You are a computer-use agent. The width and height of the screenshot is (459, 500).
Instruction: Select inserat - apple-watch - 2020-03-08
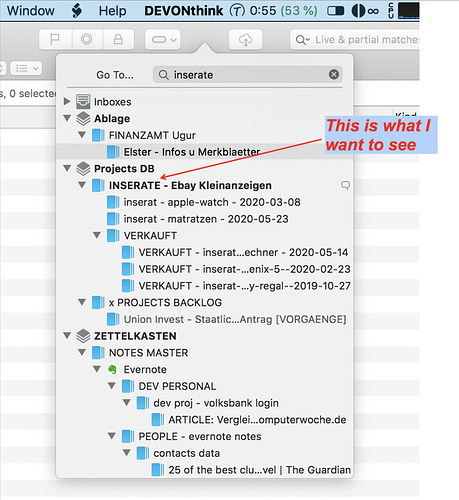[x=212, y=202]
